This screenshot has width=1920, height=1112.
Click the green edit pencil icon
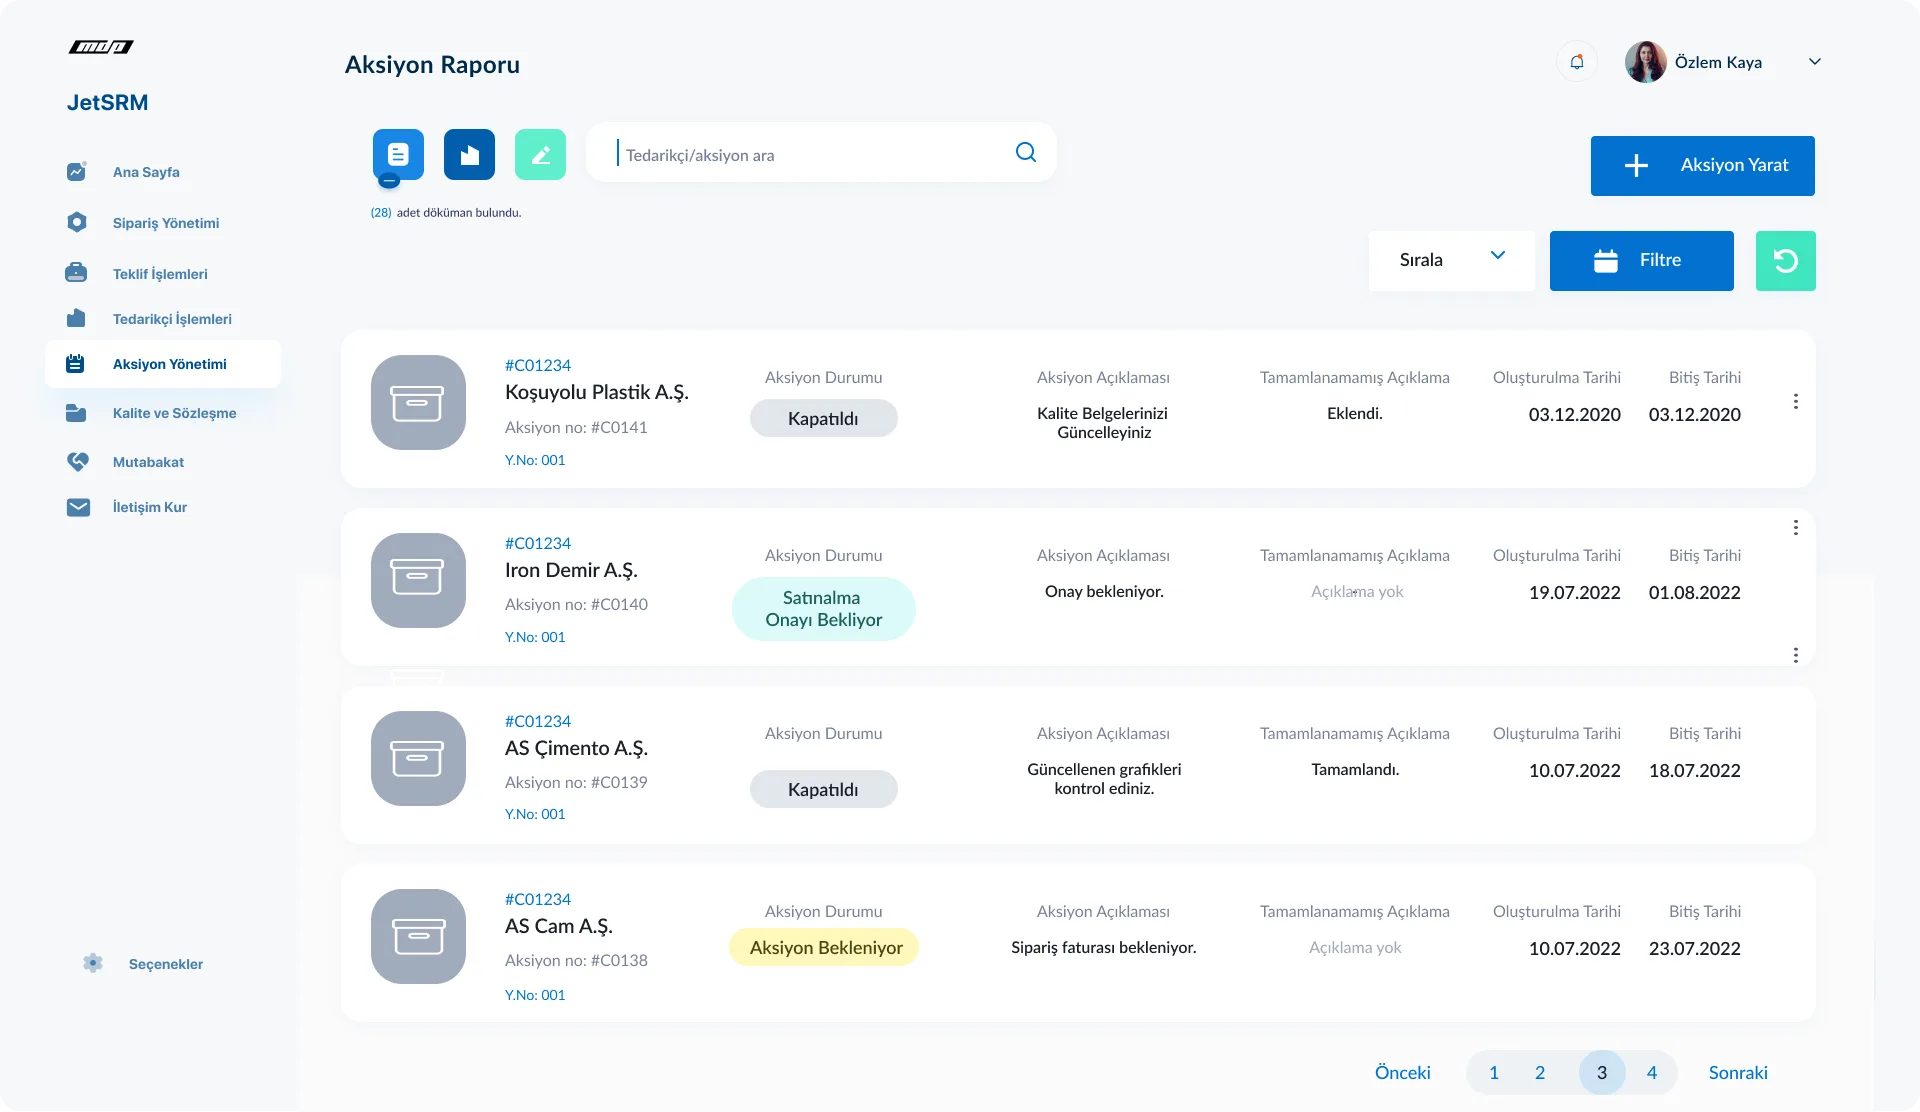point(540,154)
